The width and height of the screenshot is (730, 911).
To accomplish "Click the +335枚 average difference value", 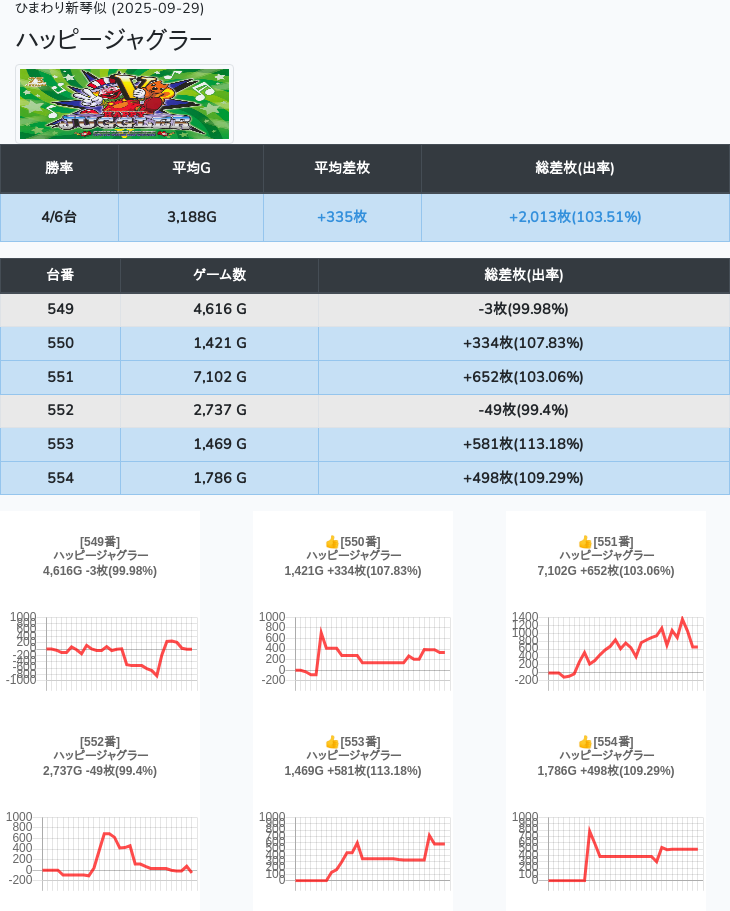I will pyautogui.click(x=342, y=217).
